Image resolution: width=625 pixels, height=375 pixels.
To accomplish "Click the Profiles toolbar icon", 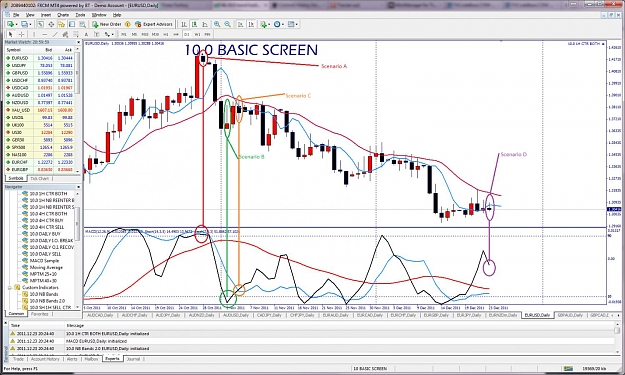I will tap(24, 24).
